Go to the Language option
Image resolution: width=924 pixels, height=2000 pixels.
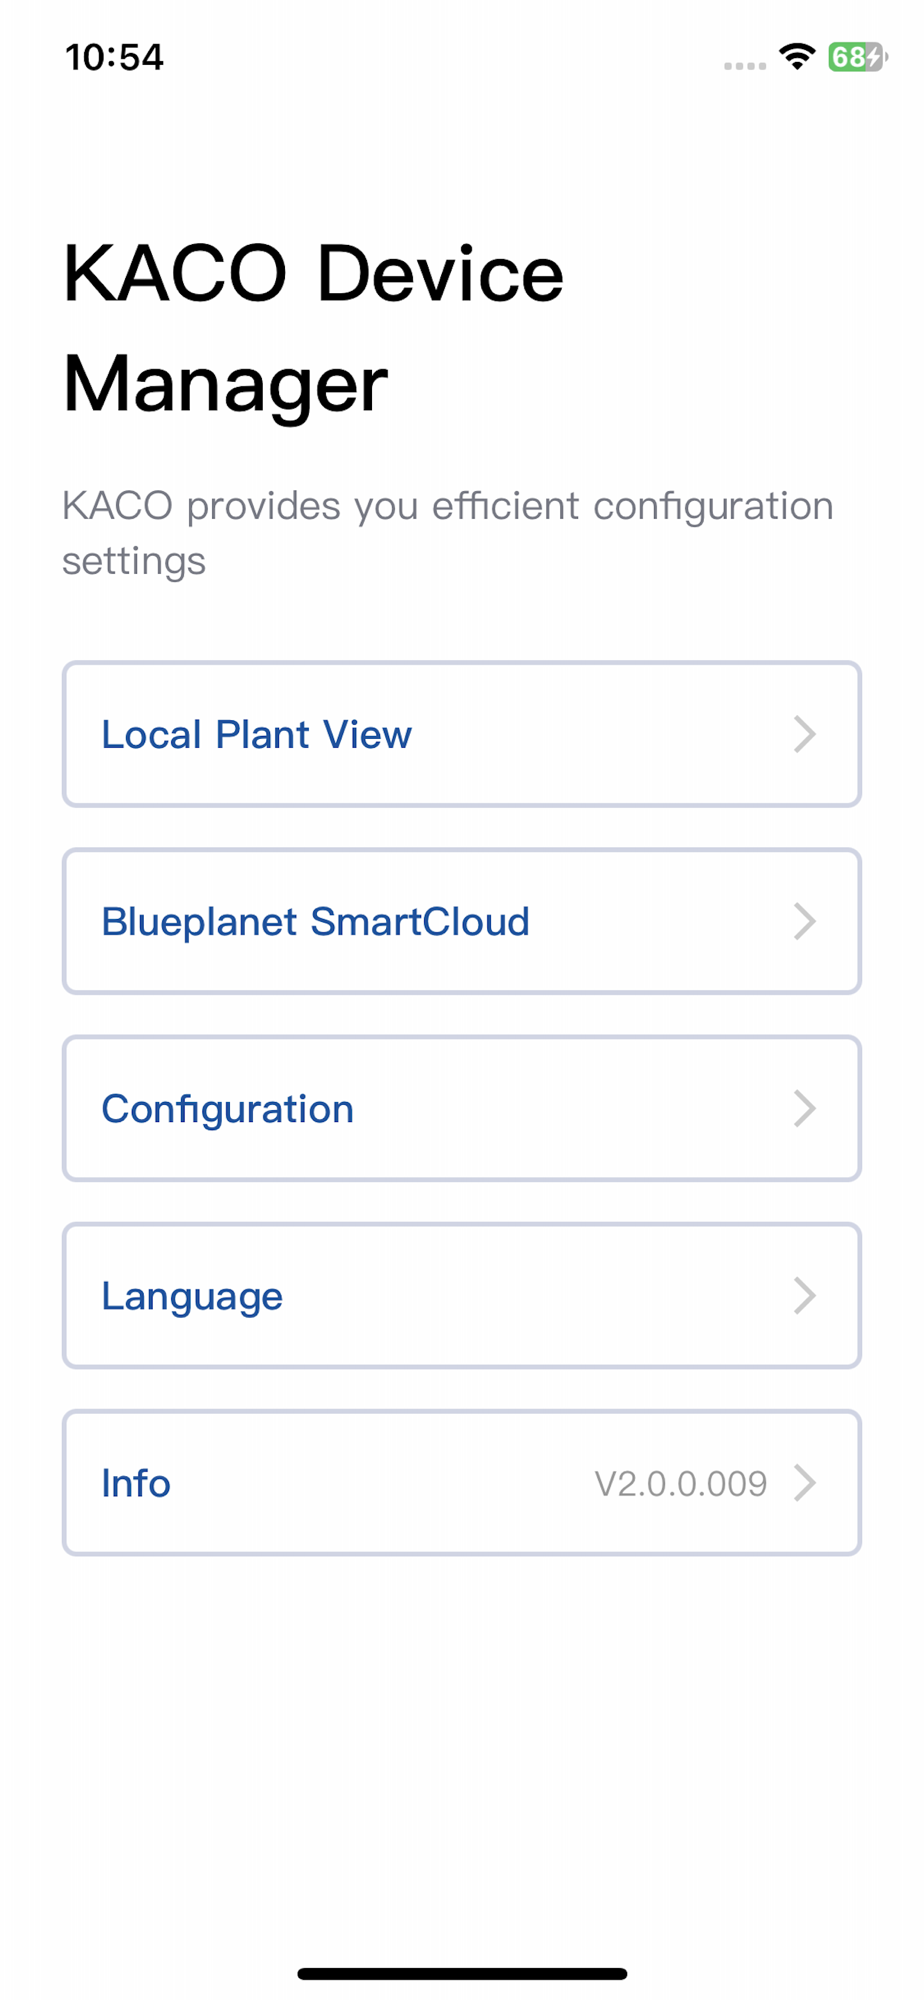coord(192,1296)
